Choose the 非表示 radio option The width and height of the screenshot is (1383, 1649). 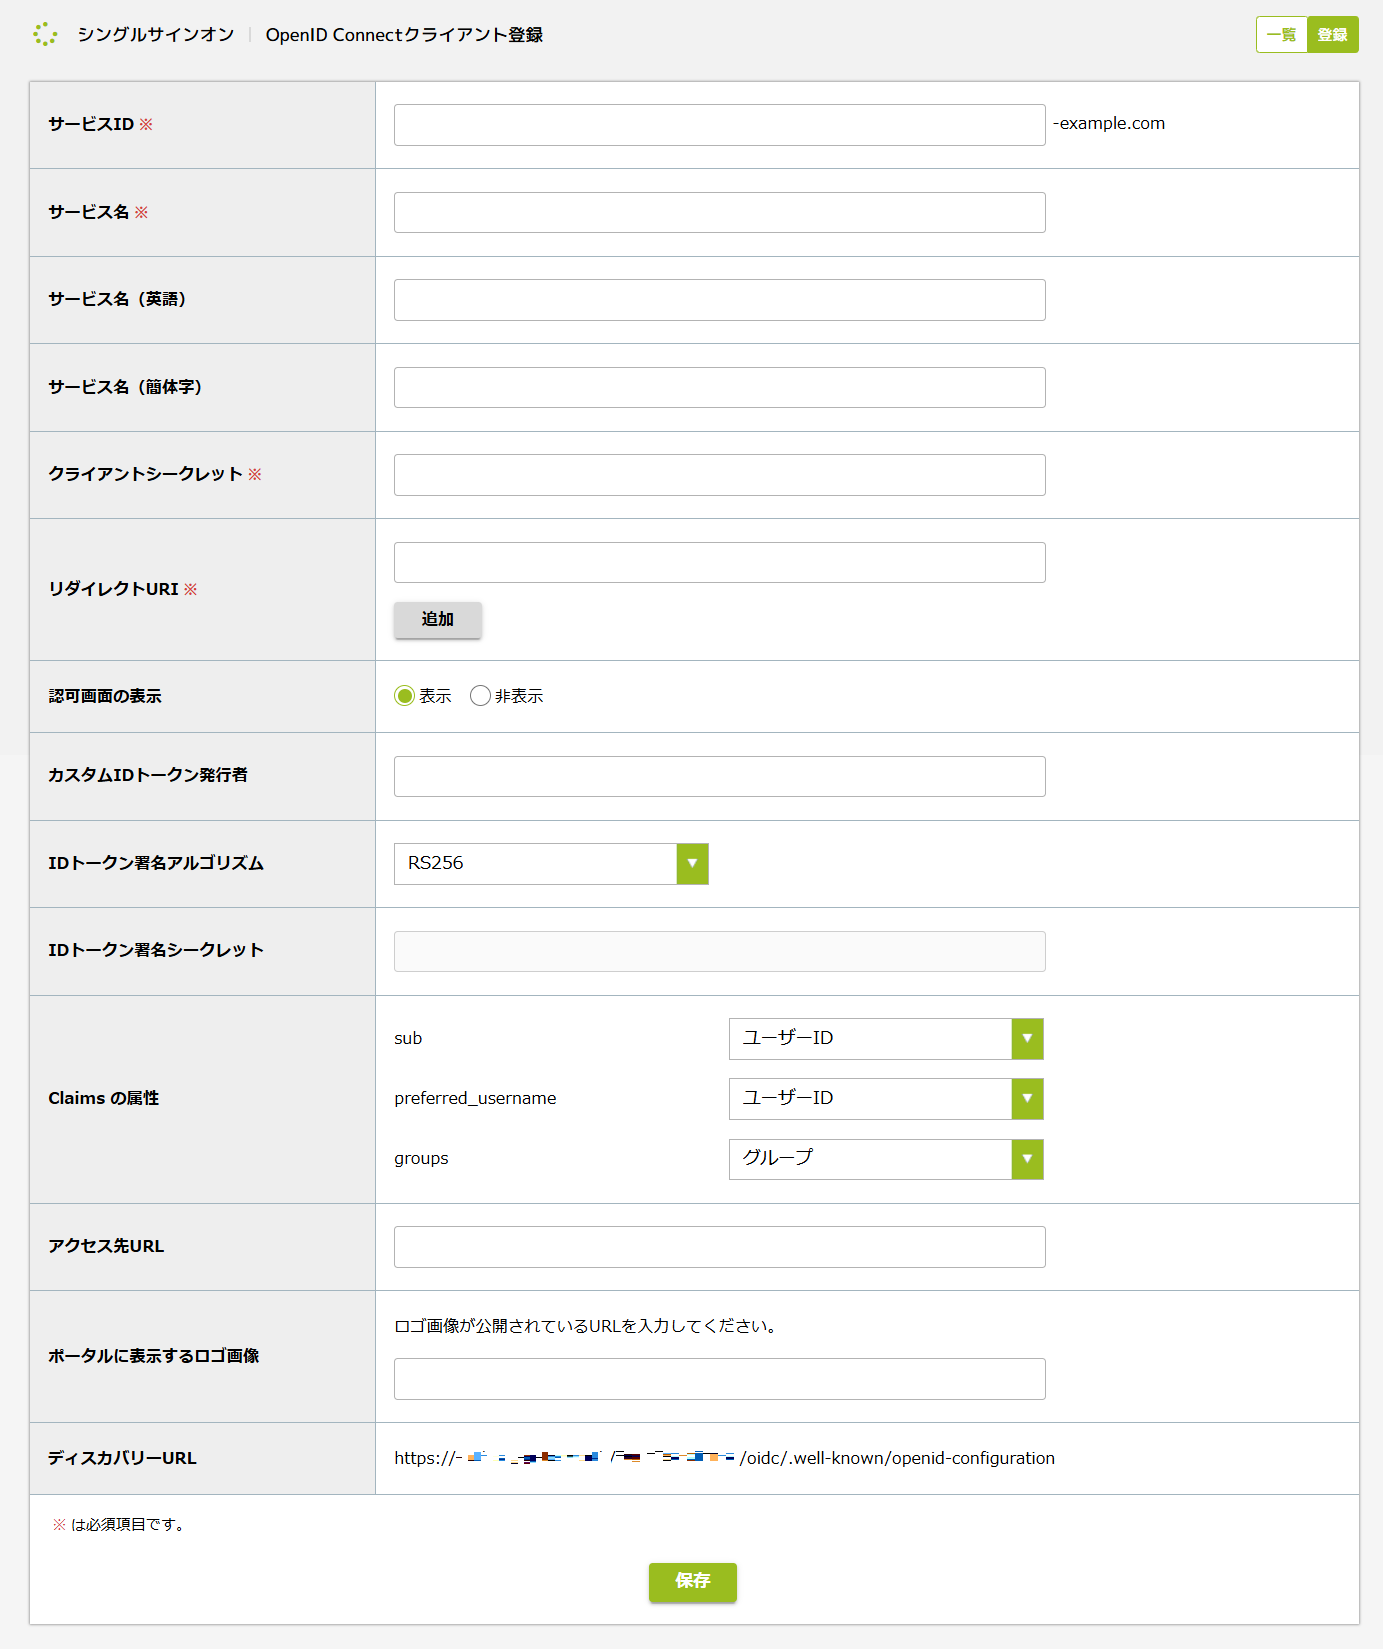[480, 696]
